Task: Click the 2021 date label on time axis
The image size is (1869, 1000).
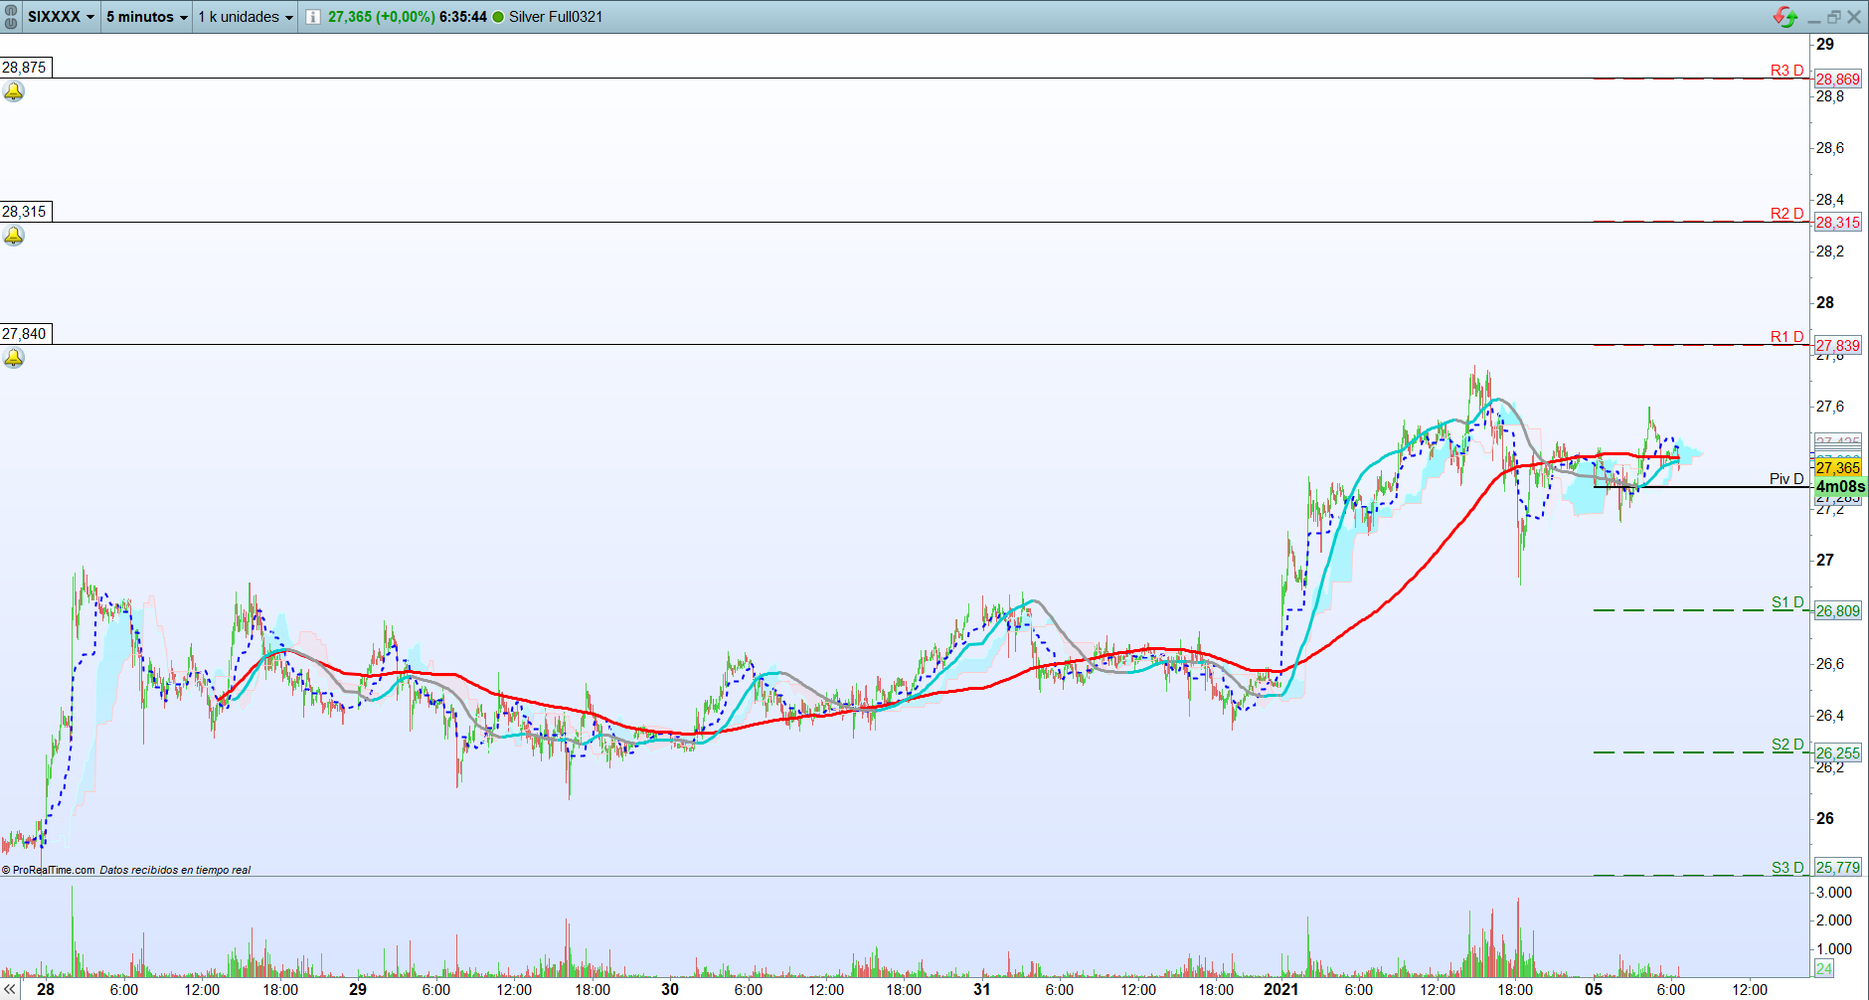Action: [1281, 990]
